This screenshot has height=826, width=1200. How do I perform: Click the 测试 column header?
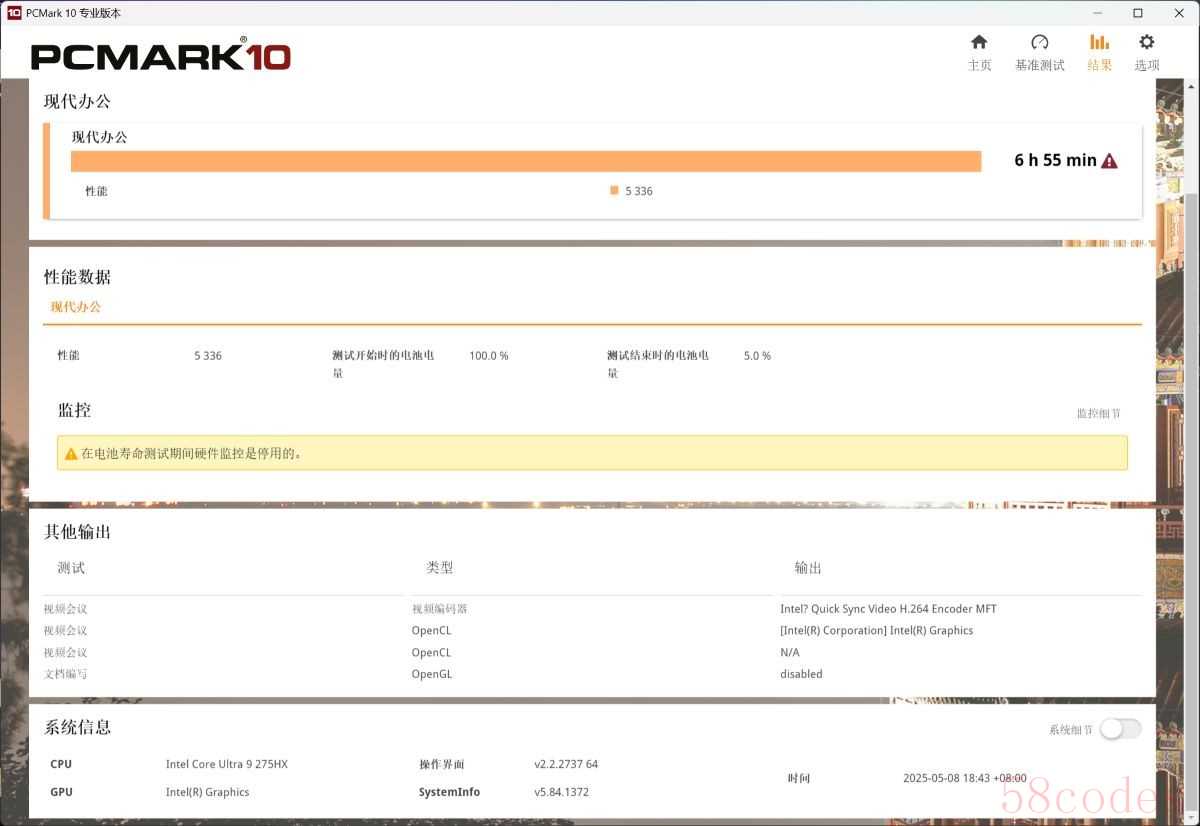pyautogui.click(x=71, y=568)
